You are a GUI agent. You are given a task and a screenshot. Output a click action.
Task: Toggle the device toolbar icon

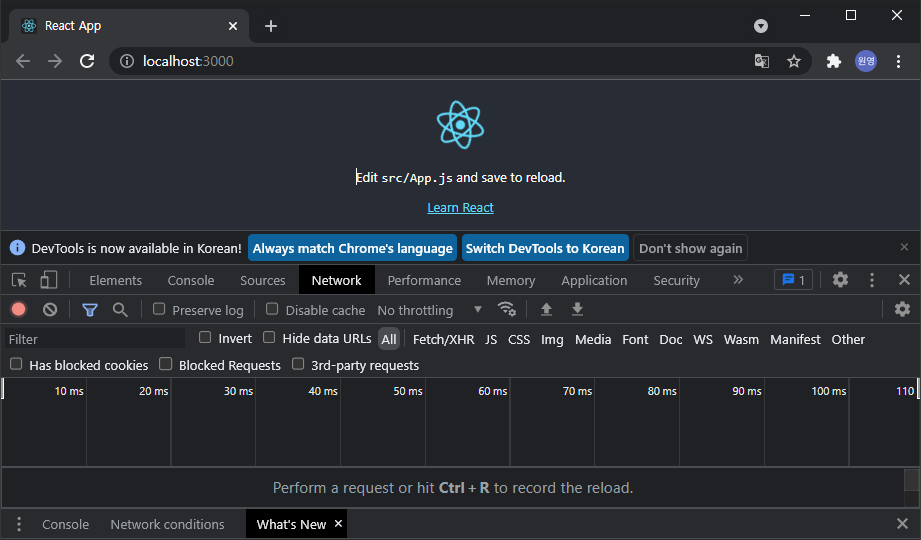[49, 280]
